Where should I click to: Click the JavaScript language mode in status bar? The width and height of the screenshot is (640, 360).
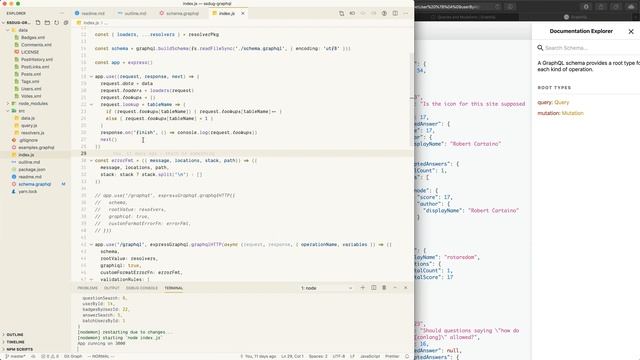point(370,356)
